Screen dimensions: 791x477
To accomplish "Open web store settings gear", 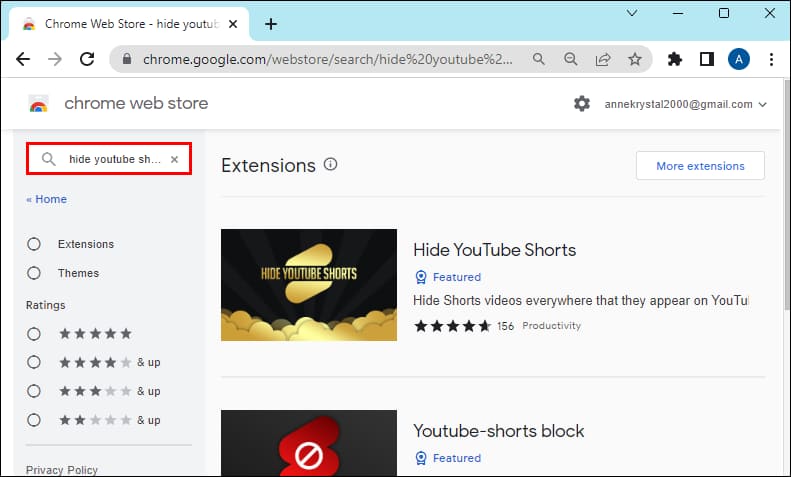I will click(x=582, y=104).
